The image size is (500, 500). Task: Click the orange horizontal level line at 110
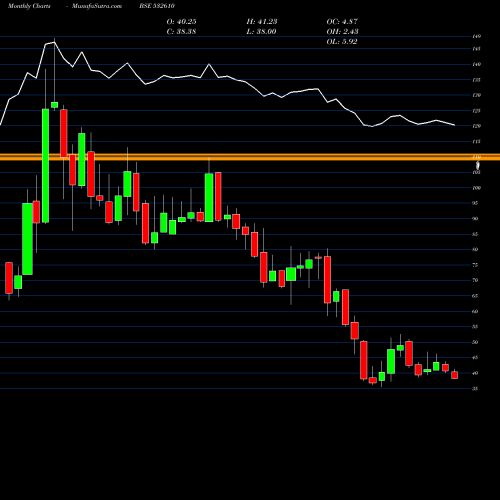[x=250, y=157]
